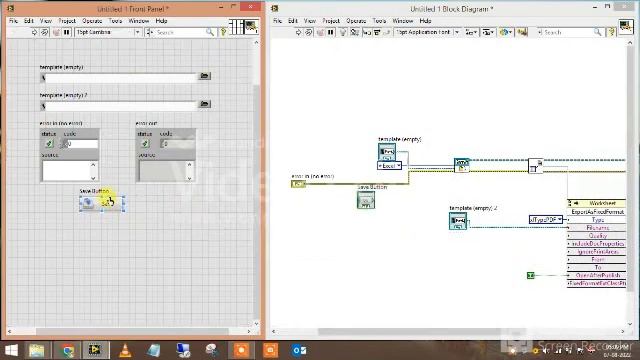
Task: Run the VI from the Front Panel toolbar
Action: 34,32
